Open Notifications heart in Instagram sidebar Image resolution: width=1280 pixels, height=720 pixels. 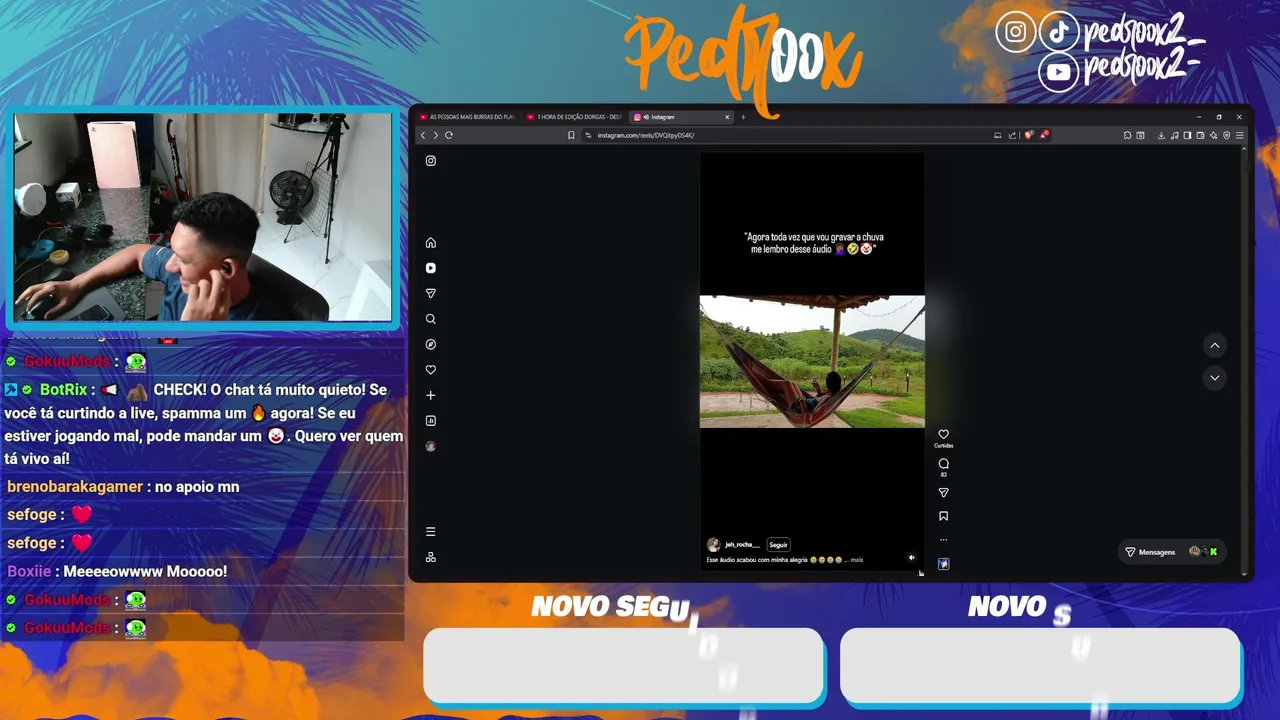pyautogui.click(x=431, y=370)
